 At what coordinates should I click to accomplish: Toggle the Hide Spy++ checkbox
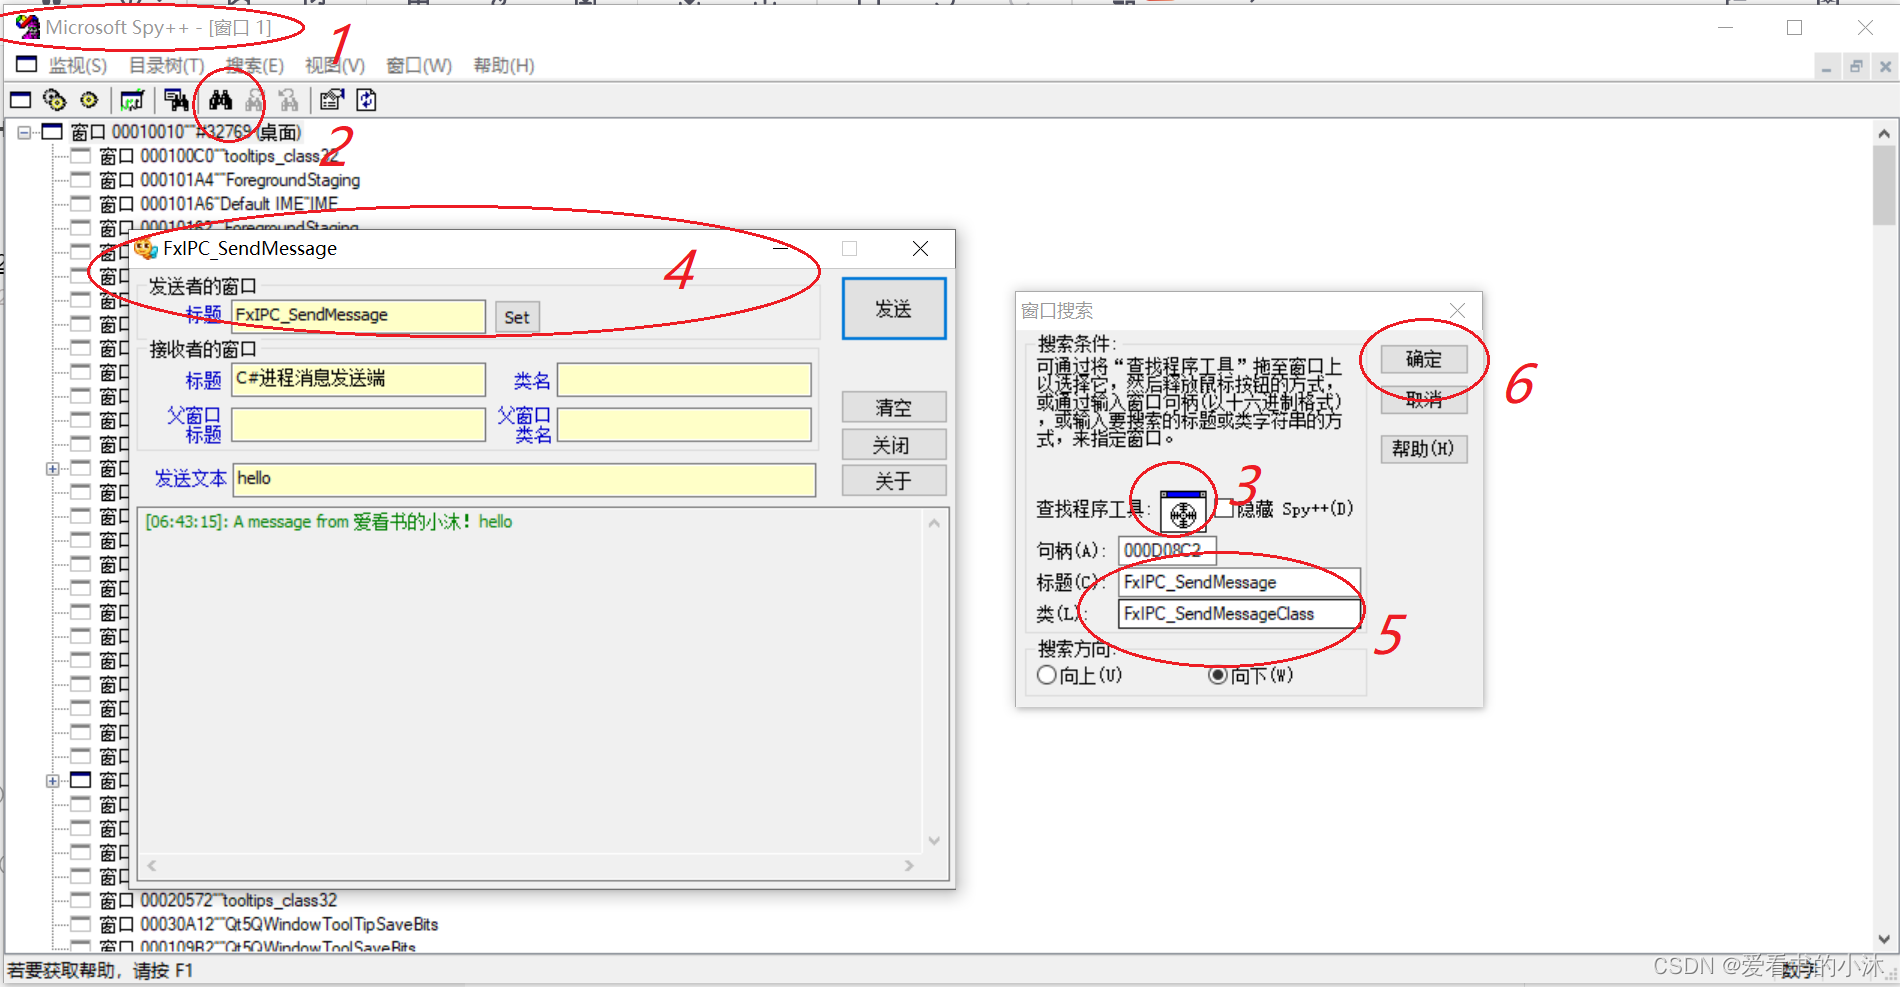1224,509
